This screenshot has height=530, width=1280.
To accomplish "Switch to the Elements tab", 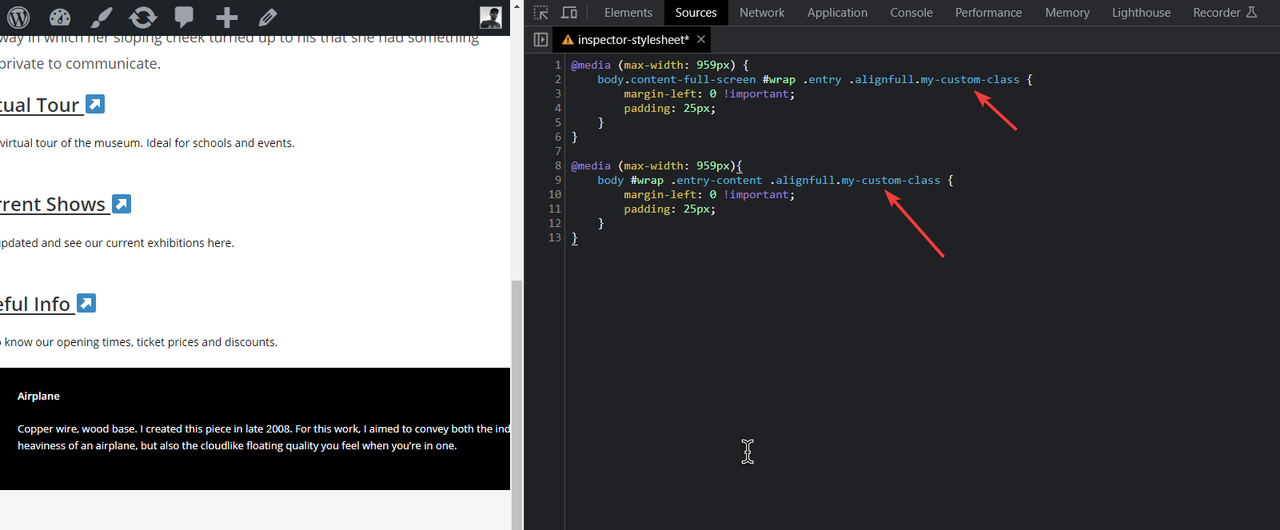I will tap(628, 13).
